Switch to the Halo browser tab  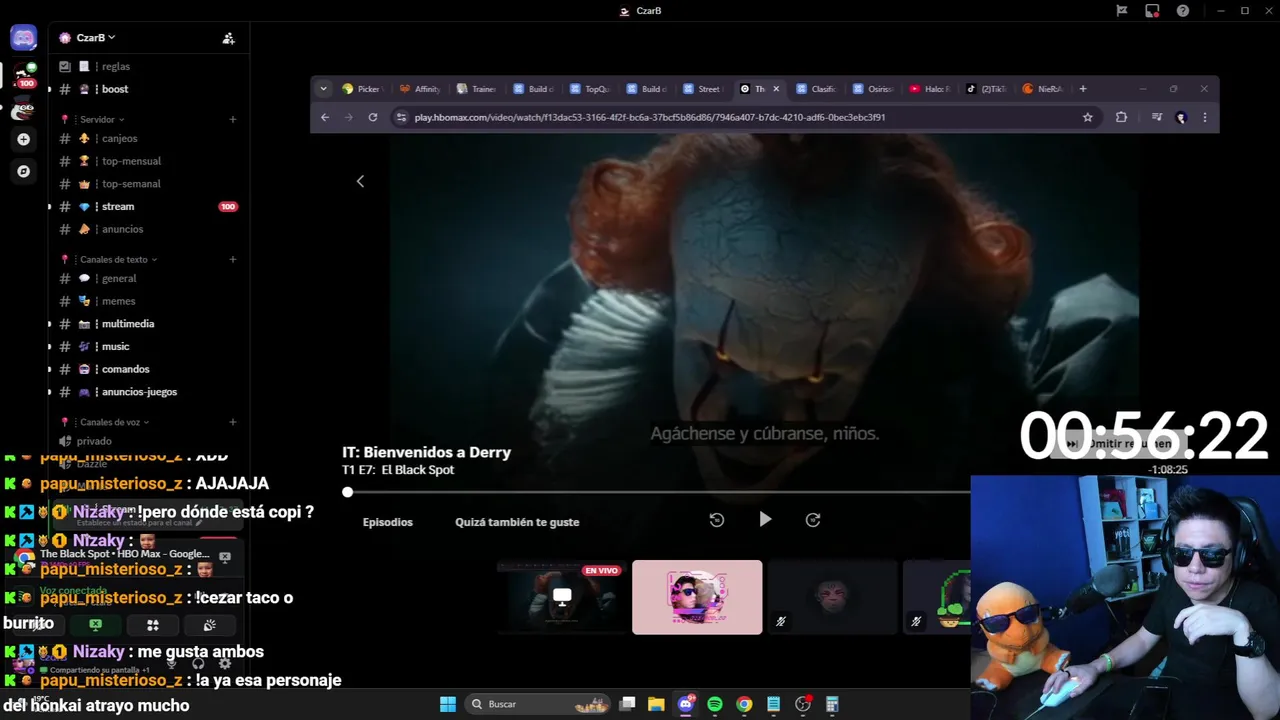coord(931,89)
